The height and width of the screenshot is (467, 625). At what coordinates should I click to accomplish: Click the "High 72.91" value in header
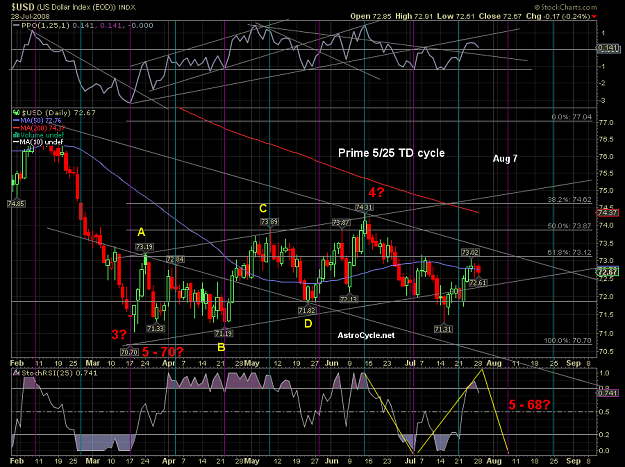414,16
